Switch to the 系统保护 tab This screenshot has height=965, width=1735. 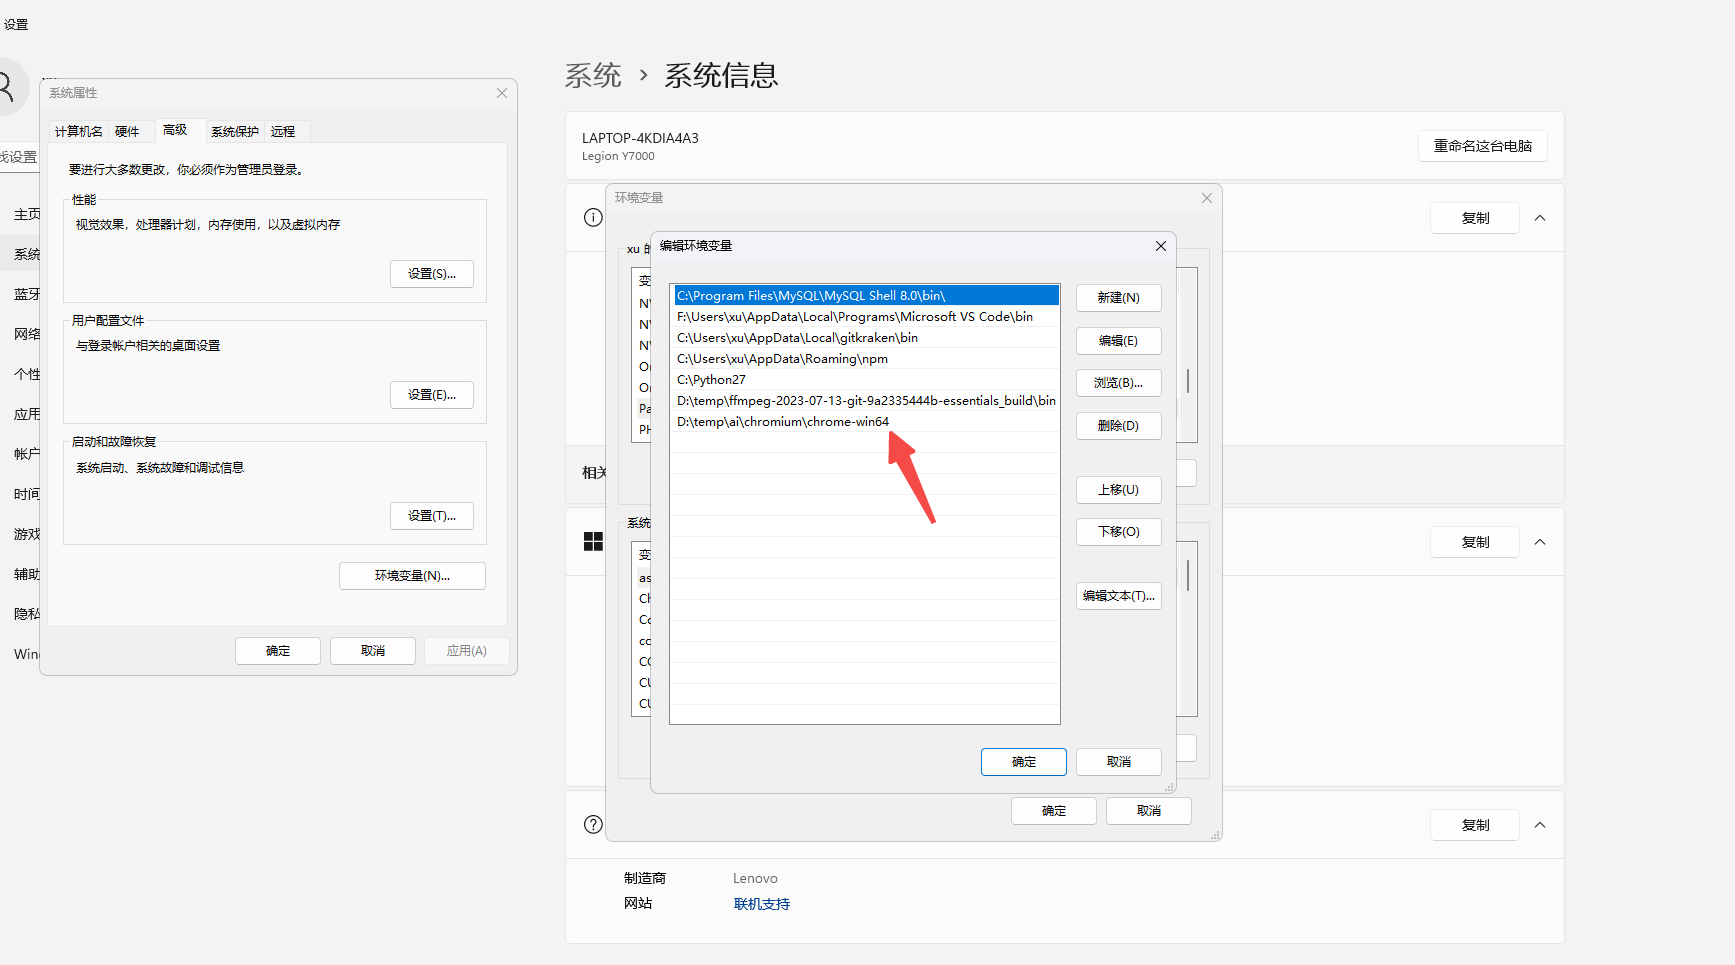click(234, 130)
